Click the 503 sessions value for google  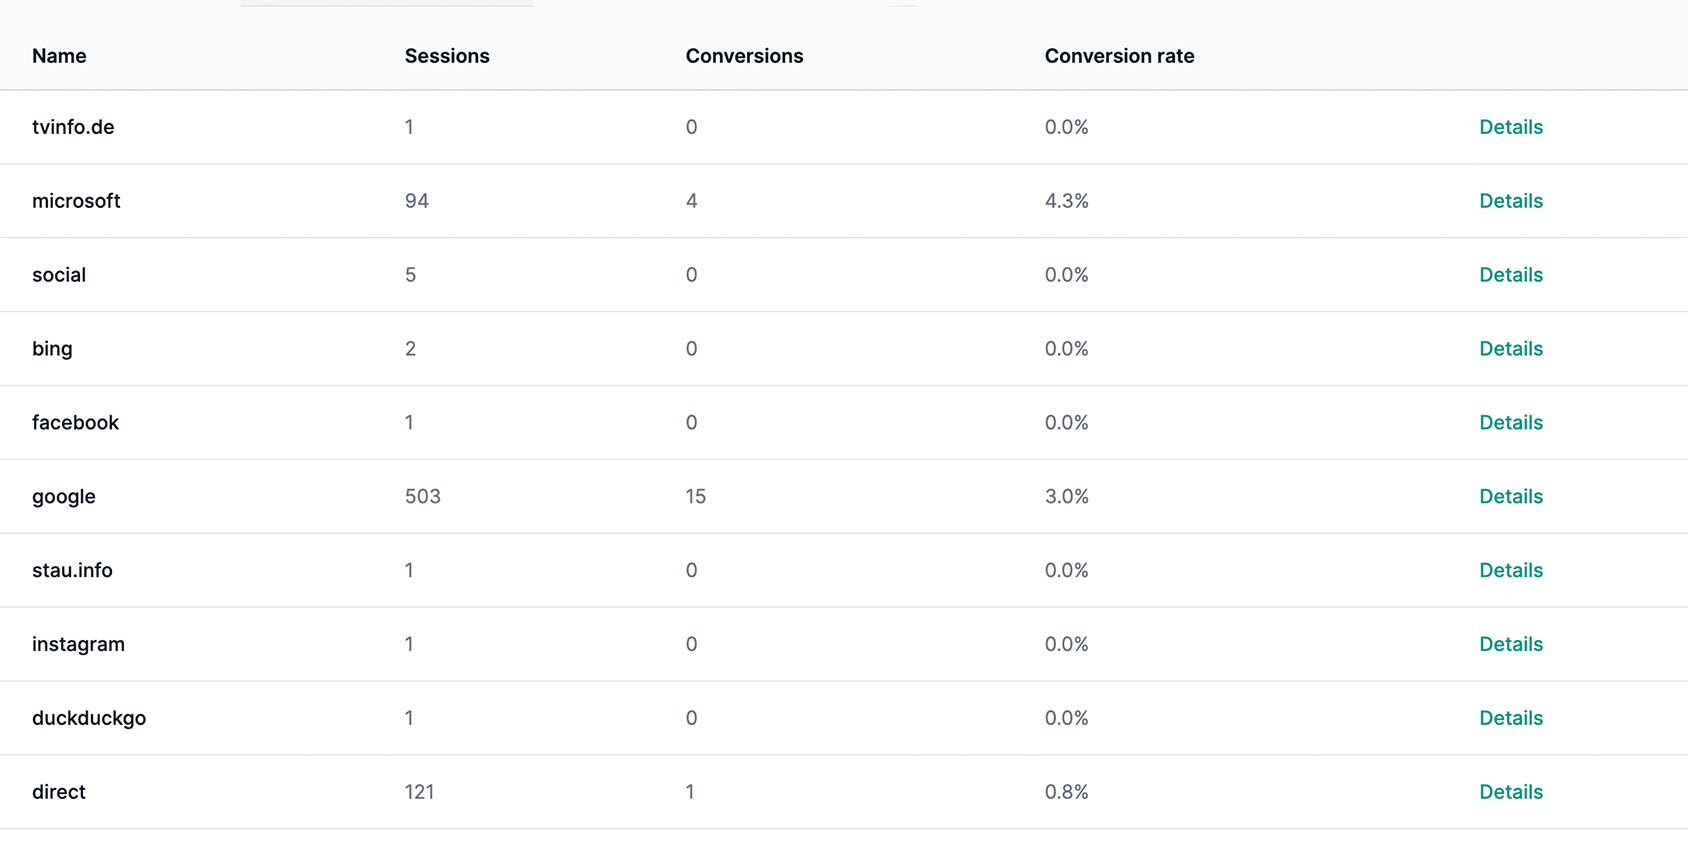(422, 497)
